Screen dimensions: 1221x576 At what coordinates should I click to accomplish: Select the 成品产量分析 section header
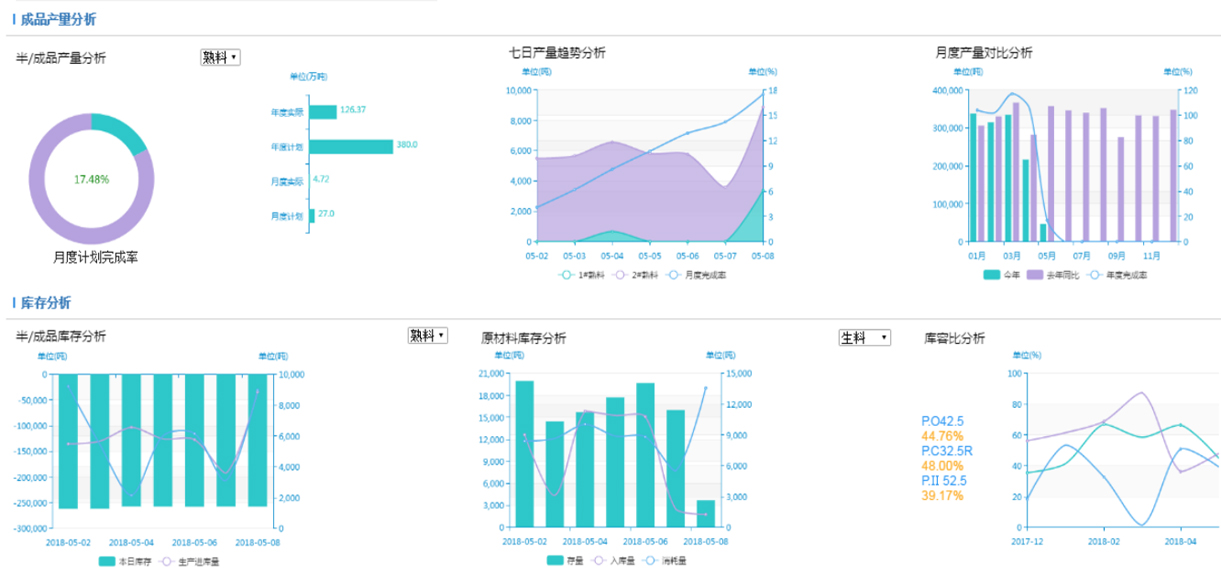coord(58,20)
